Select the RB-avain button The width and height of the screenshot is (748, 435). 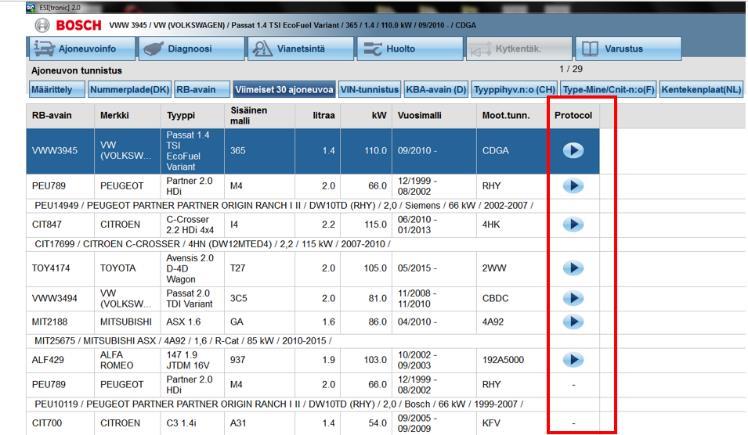pyautogui.click(x=202, y=89)
